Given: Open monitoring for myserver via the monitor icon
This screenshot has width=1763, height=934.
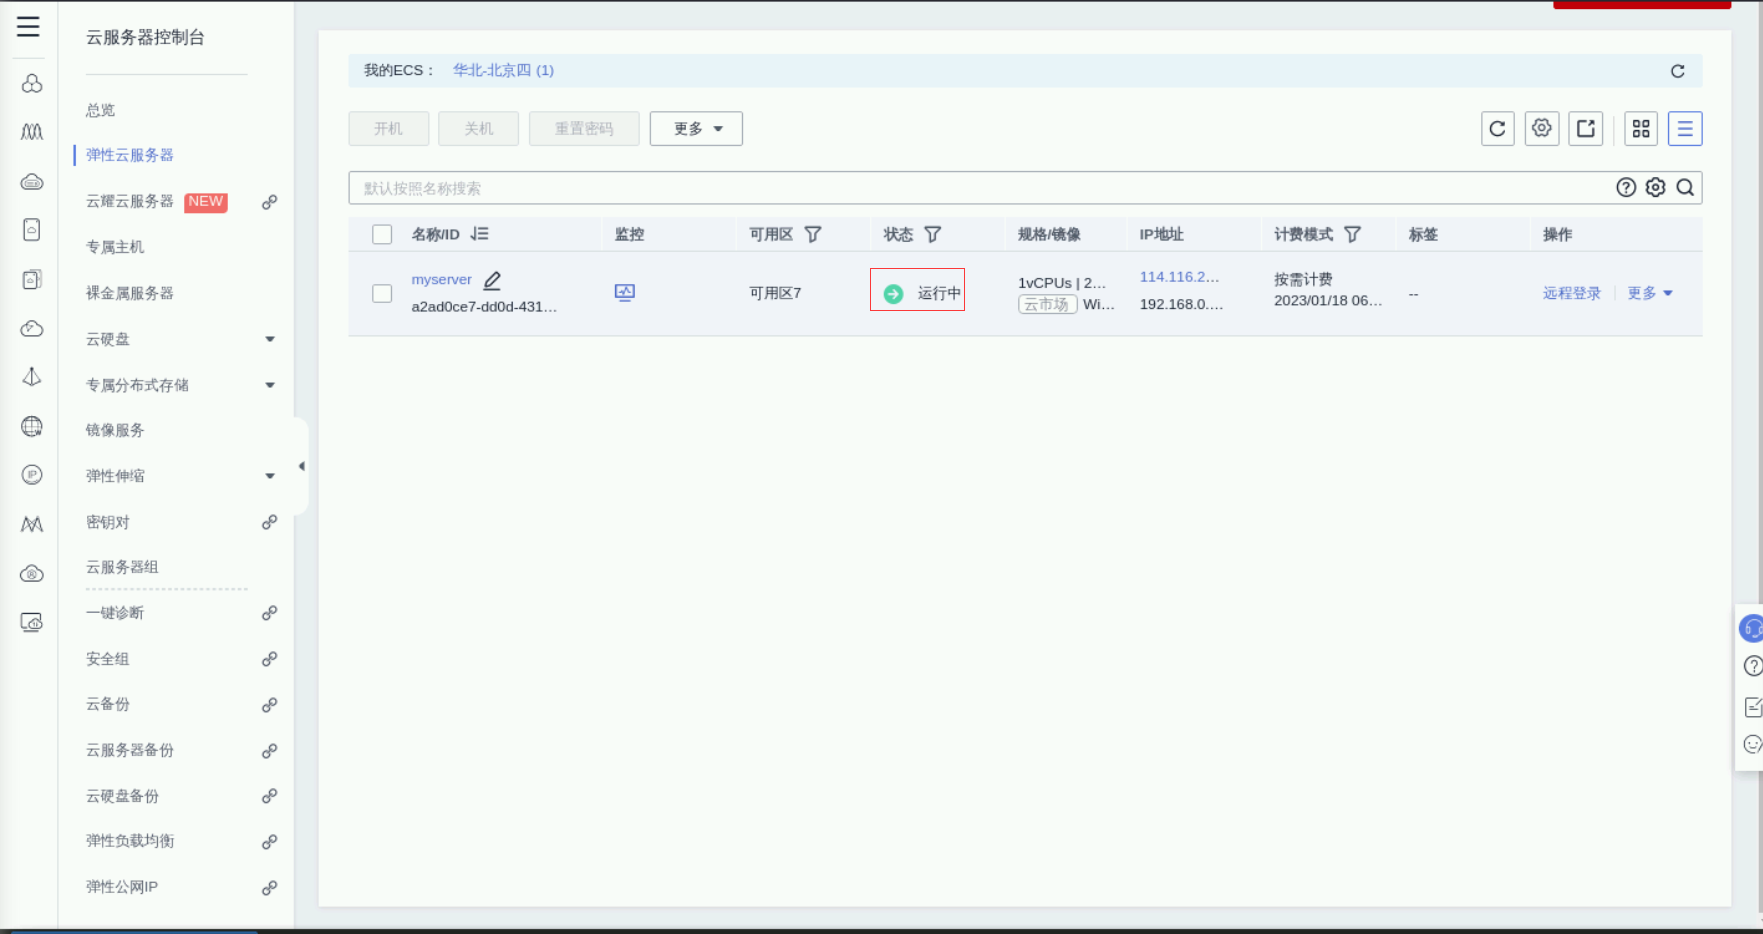Looking at the screenshot, I should (x=625, y=292).
